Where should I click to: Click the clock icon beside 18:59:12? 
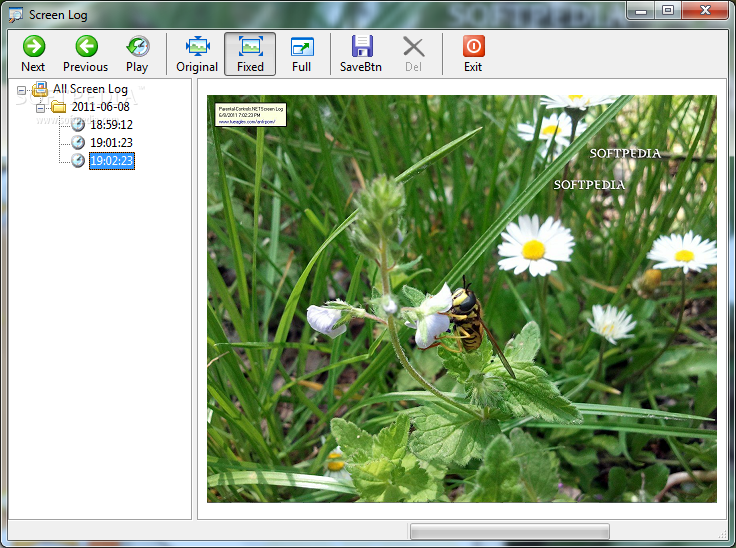coord(78,125)
